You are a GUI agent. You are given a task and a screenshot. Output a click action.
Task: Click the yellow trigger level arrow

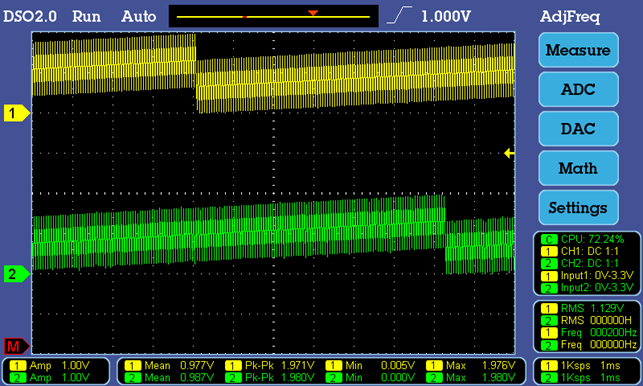509,153
